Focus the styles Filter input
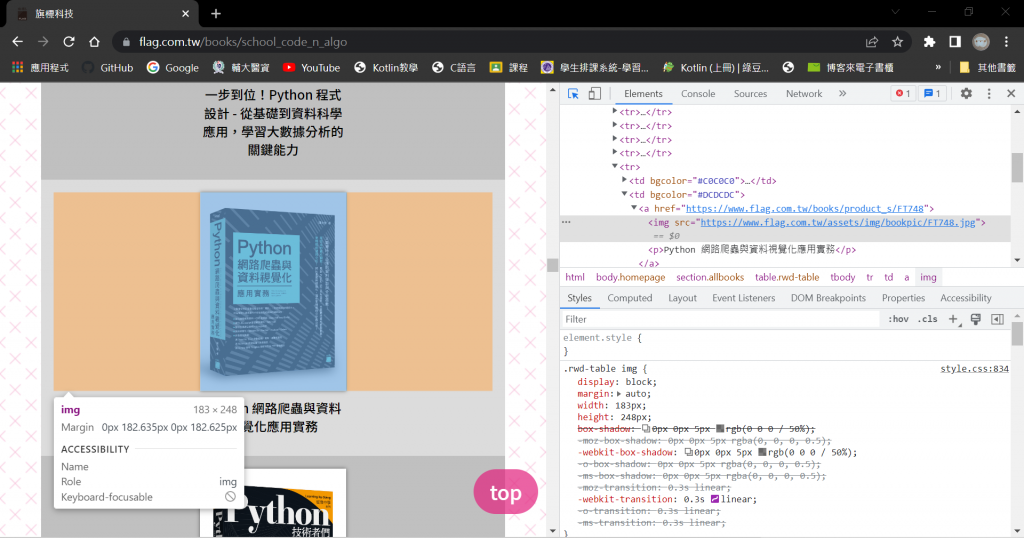This screenshot has width=1024, height=538. pos(720,319)
